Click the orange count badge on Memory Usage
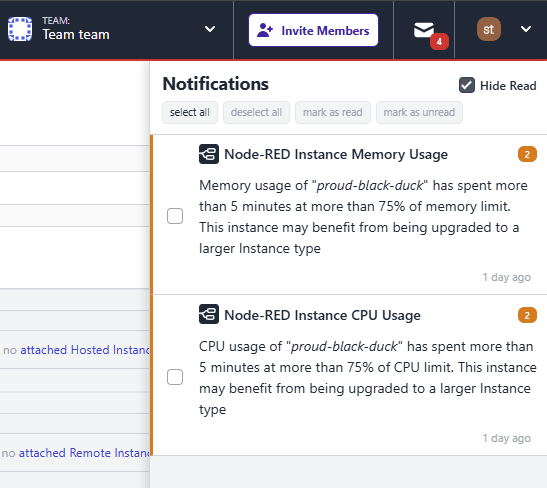Viewport: 547px width, 488px height. [x=527, y=154]
